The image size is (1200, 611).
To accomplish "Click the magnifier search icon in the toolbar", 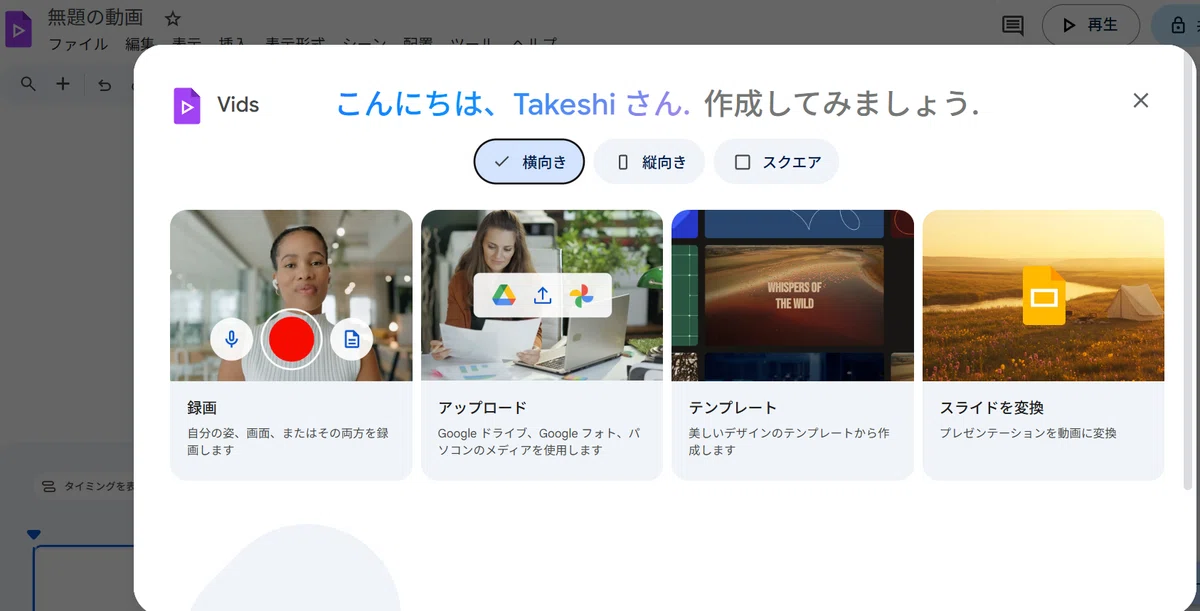I will click(28, 84).
